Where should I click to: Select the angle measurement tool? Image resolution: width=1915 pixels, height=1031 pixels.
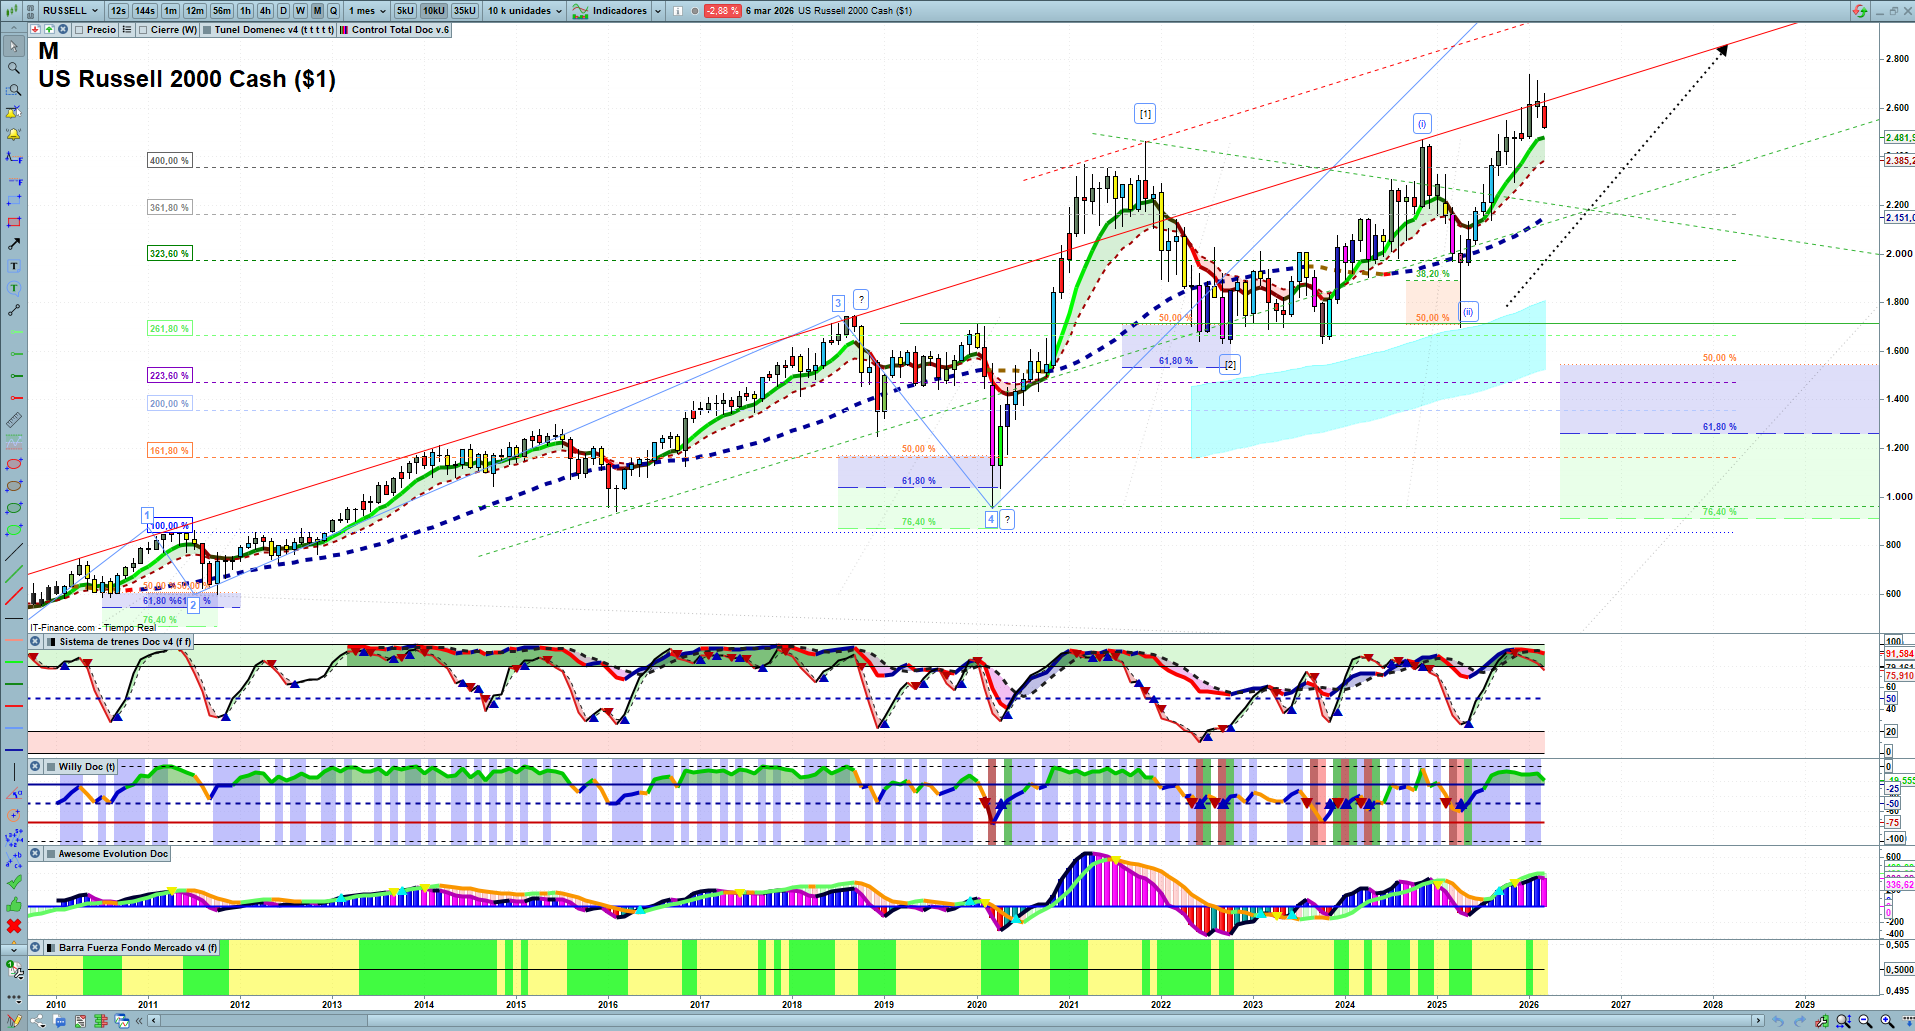click(13, 793)
